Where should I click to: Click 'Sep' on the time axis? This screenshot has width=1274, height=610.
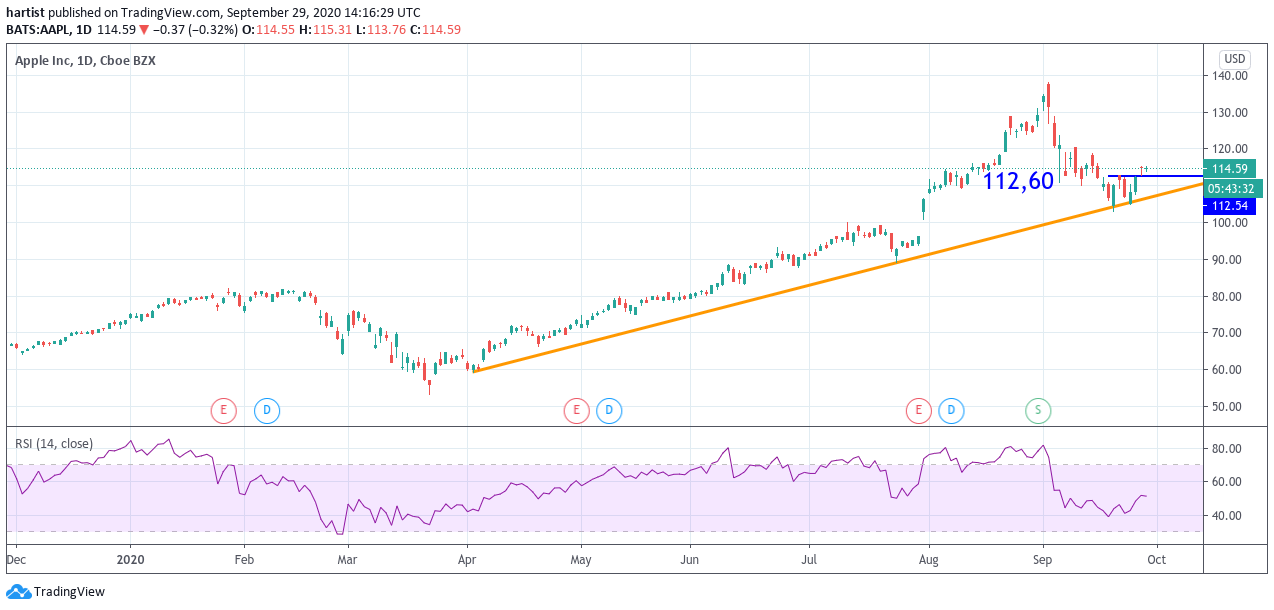click(1043, 561)
